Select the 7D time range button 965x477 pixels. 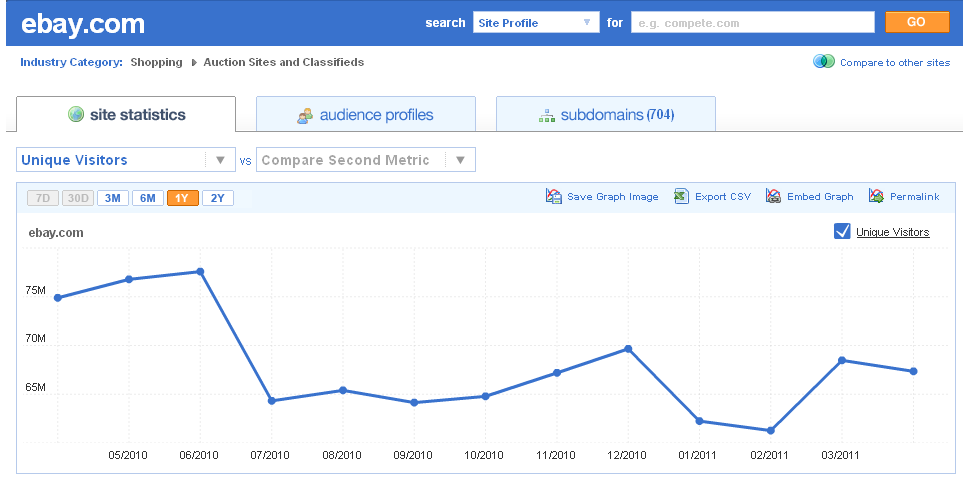click(x=43, y=198)
